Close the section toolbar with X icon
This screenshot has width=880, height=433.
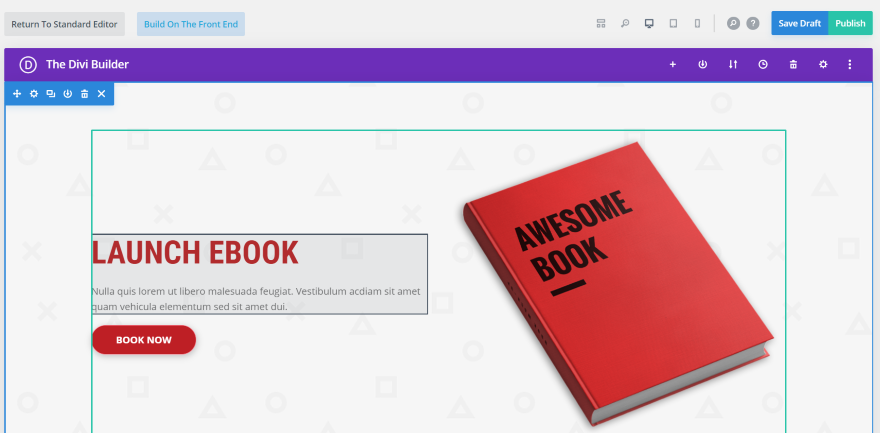101,94
